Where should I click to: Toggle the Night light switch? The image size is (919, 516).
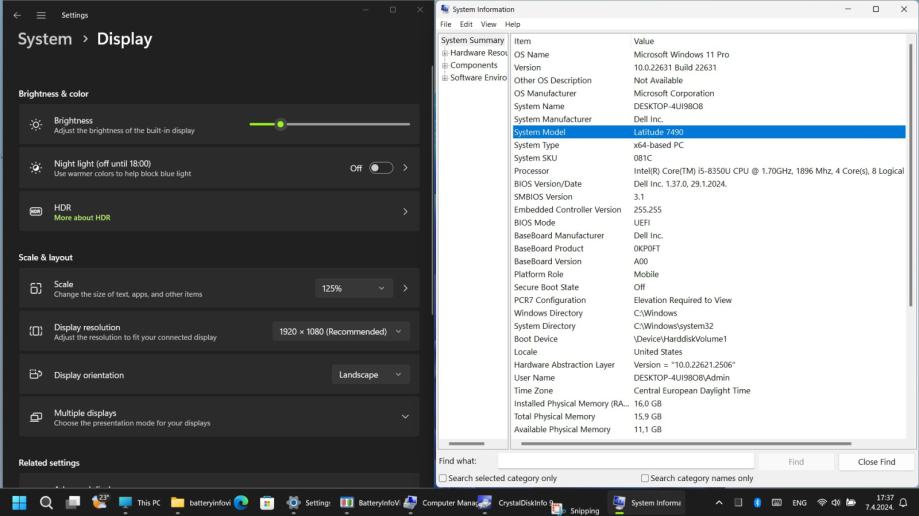(381, 168)
